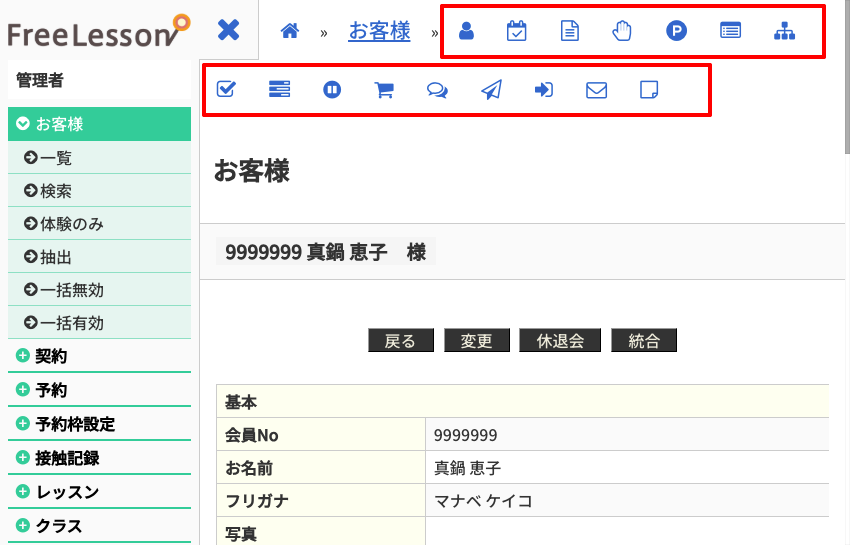The height and width of the screenshot is (545, 850).
Task: Click the paper plane send icon
Action: pyautogui.click(x=491, y=90)
